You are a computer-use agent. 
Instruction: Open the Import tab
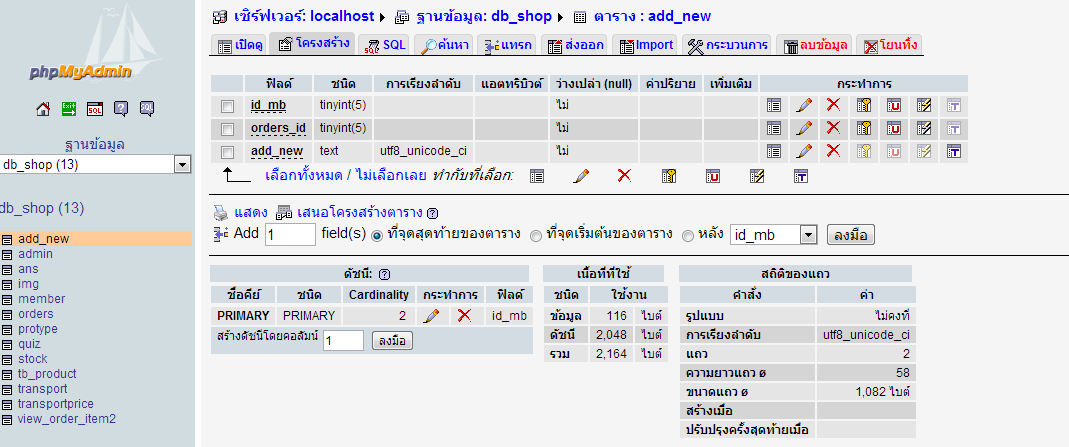tap(645, 46)
